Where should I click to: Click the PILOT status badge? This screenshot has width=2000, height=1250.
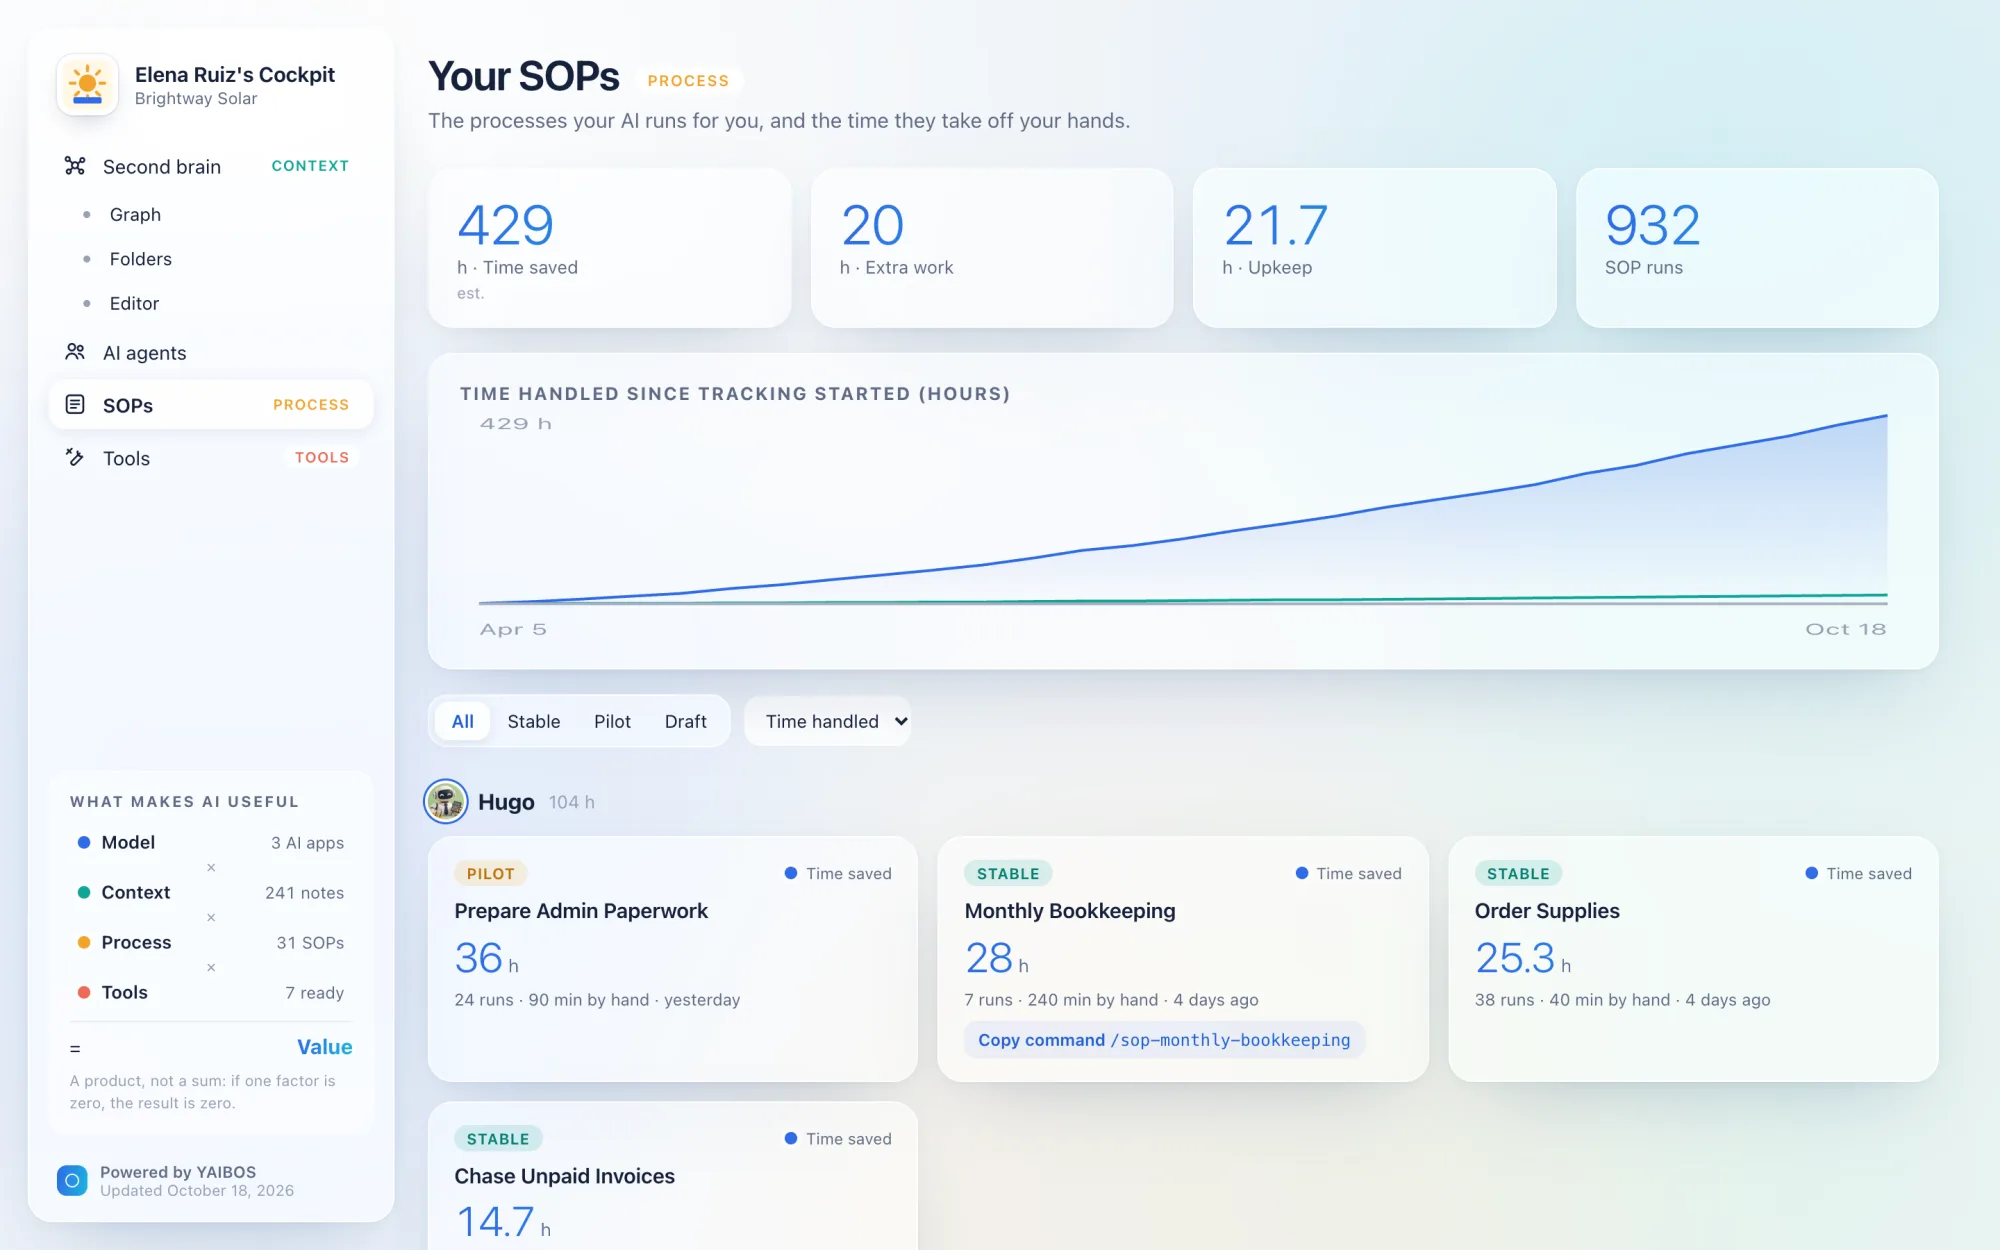[x=490, y=873]
